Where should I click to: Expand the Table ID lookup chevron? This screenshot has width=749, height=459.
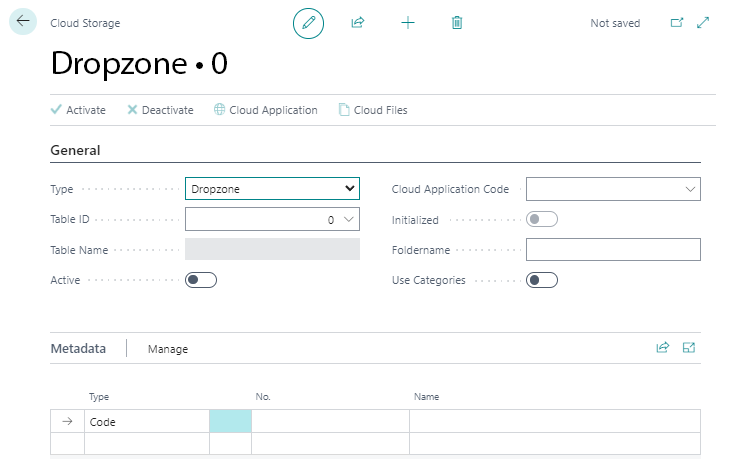point(349,219)
